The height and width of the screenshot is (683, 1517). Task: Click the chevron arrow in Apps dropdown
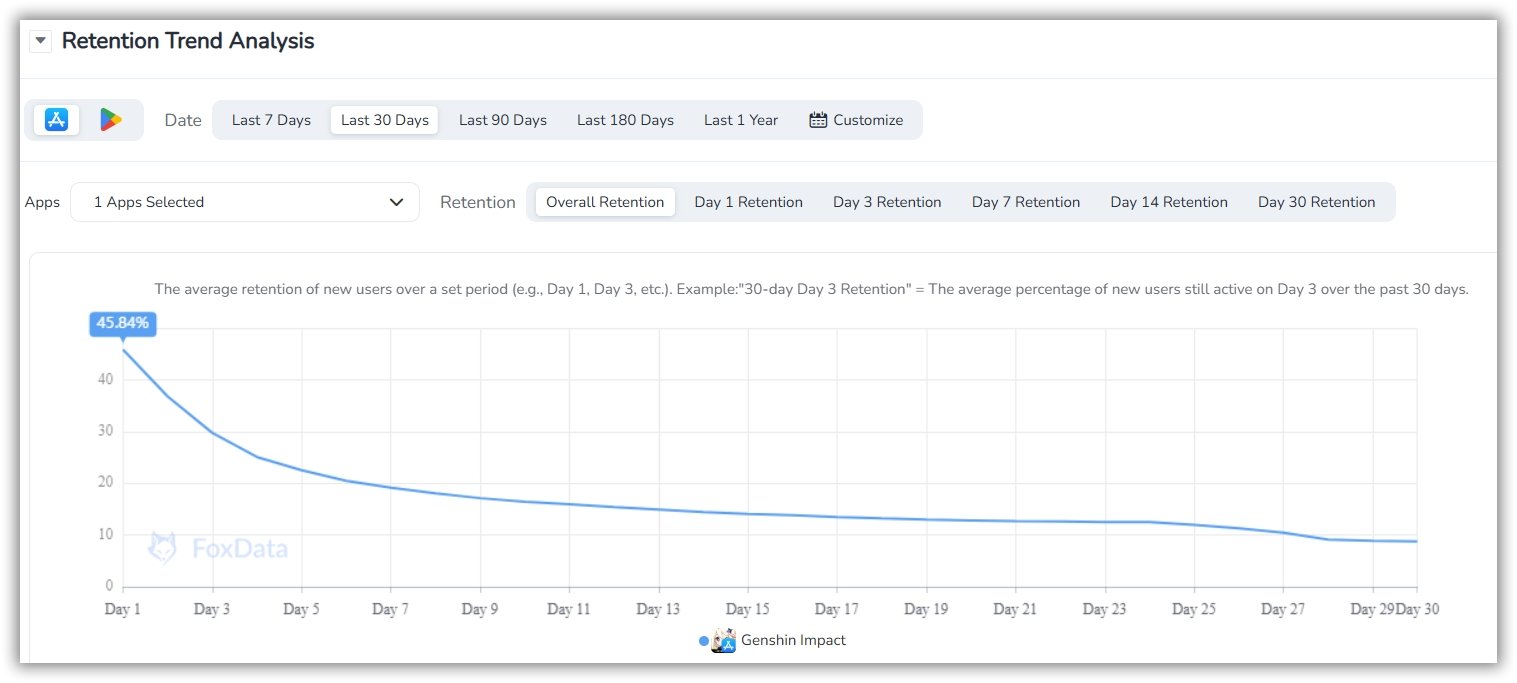[x=396, y=202]
